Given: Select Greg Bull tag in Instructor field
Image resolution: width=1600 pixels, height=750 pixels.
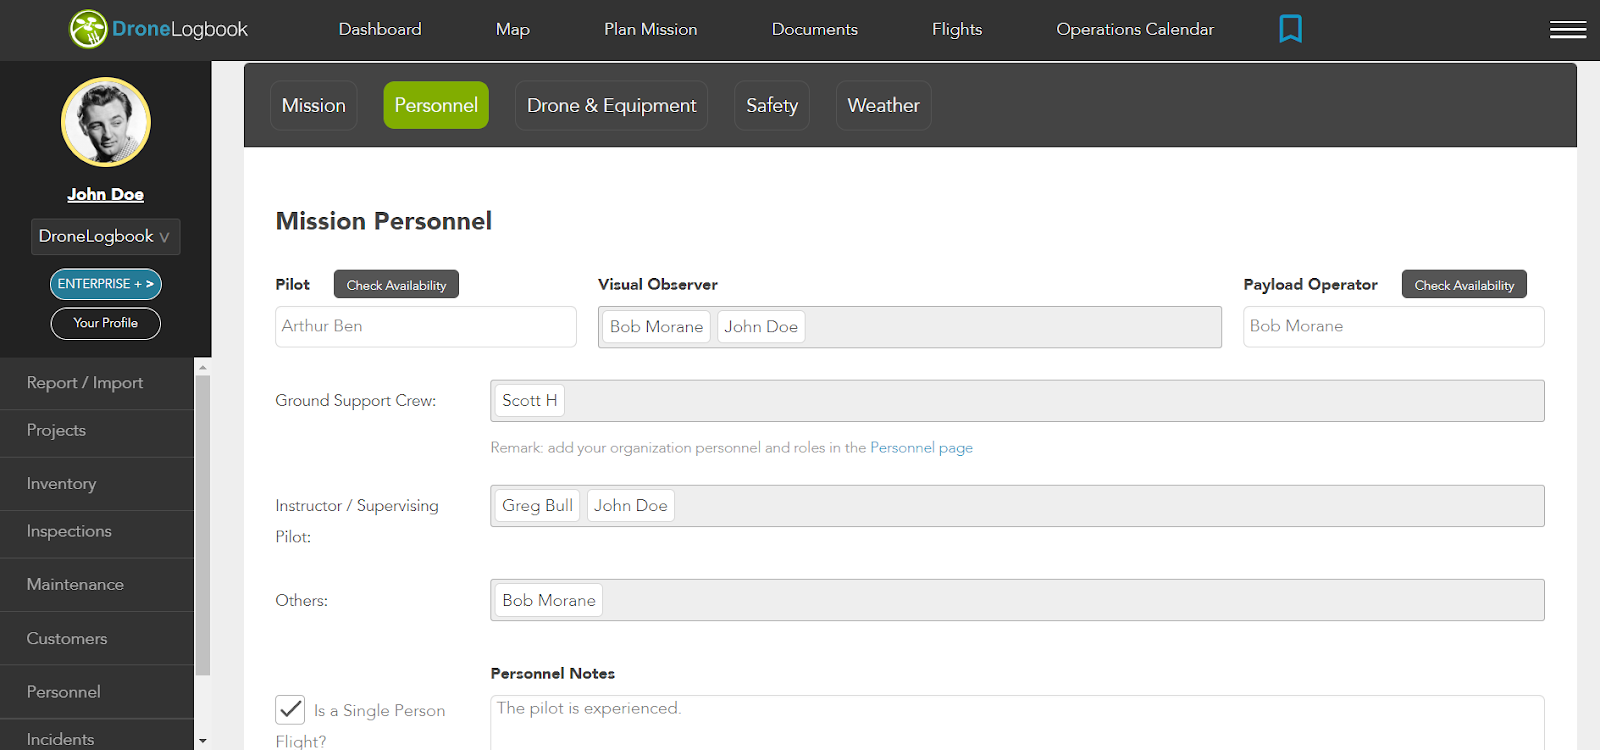Looking at the screenshot, I should 537,506.
